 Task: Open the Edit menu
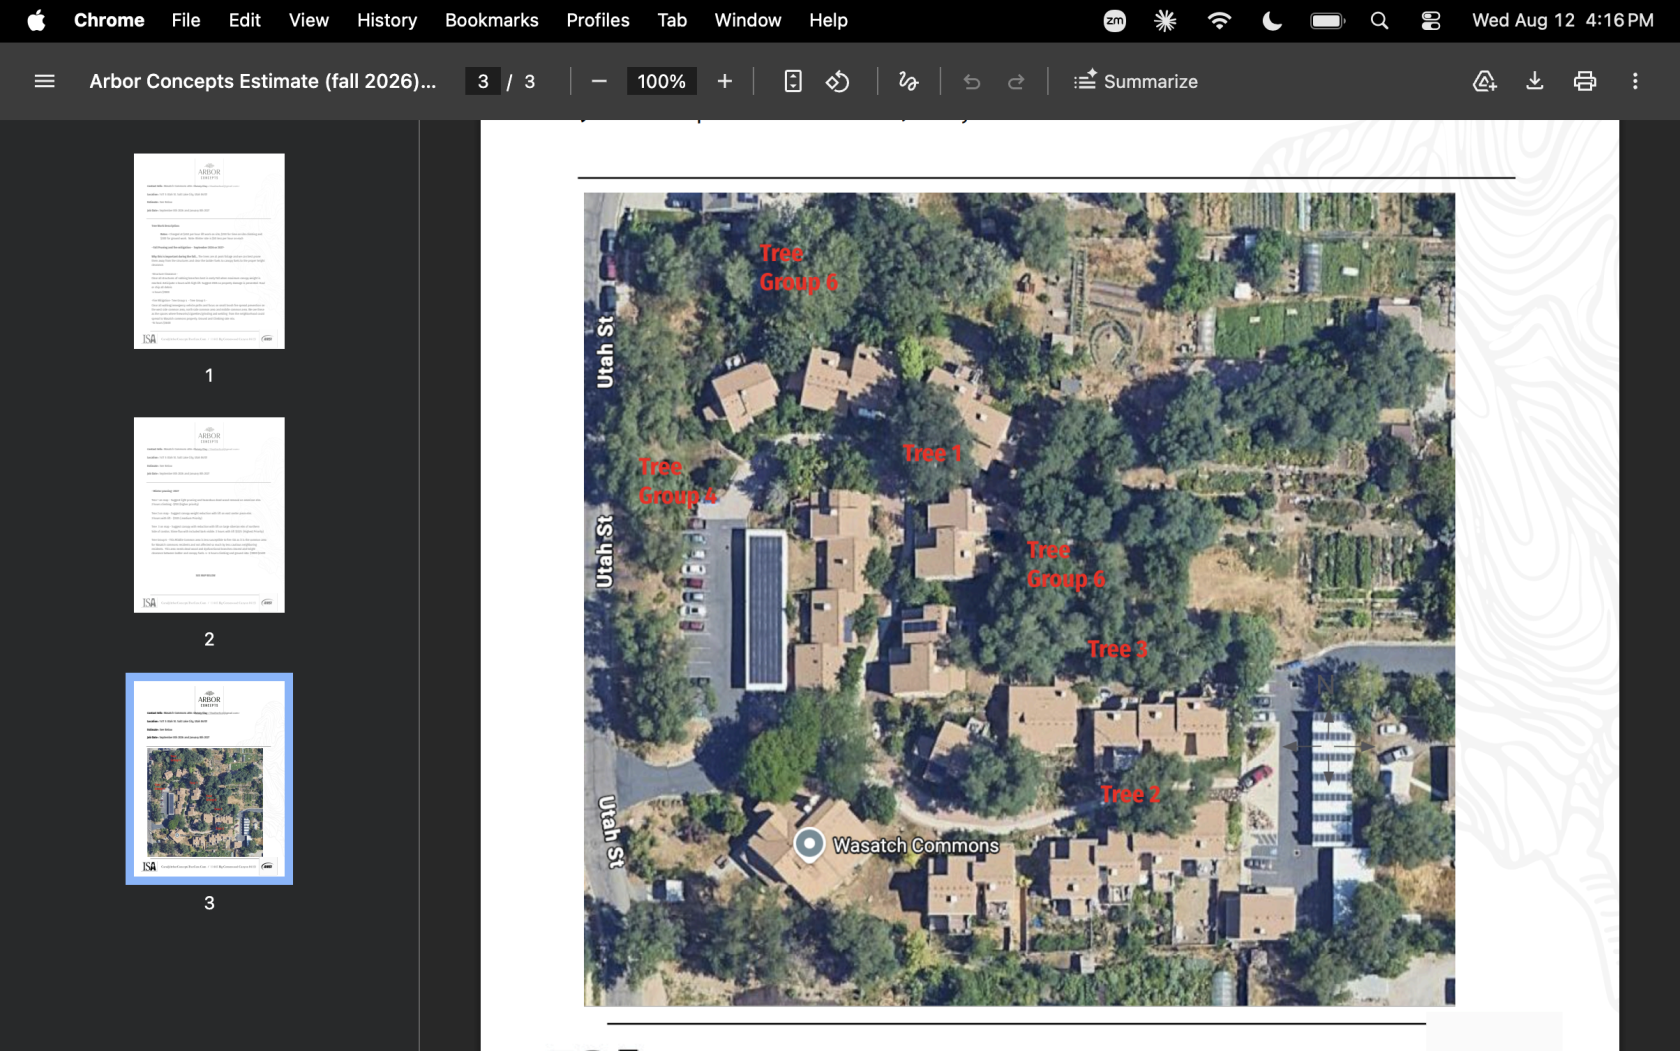(244, 20)
